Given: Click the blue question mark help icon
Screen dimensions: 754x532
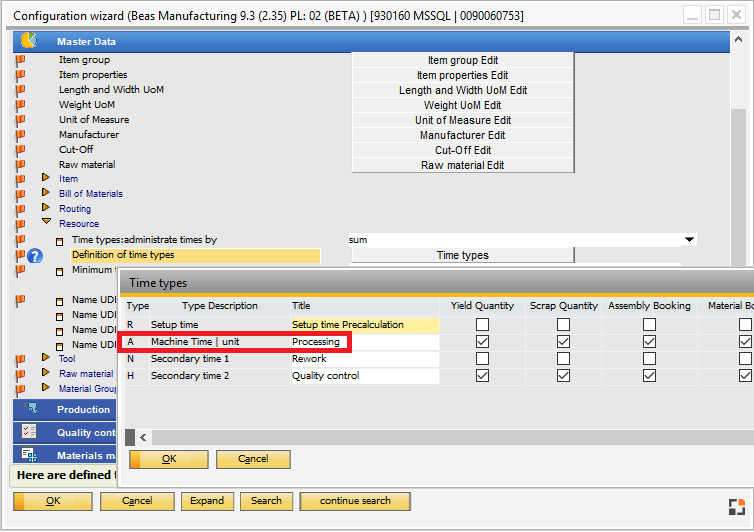Looking at the screenshot, I should tap(35, 256).
